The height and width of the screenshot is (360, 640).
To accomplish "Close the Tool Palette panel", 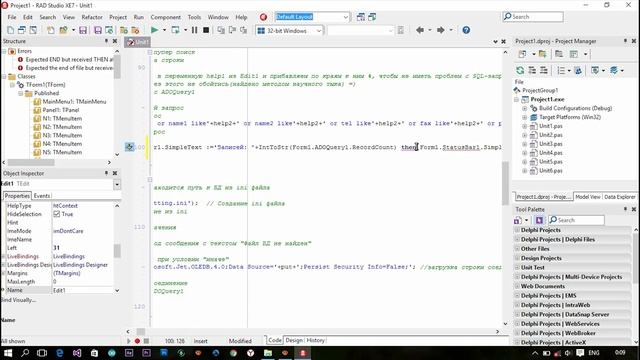I will (634, 209).
